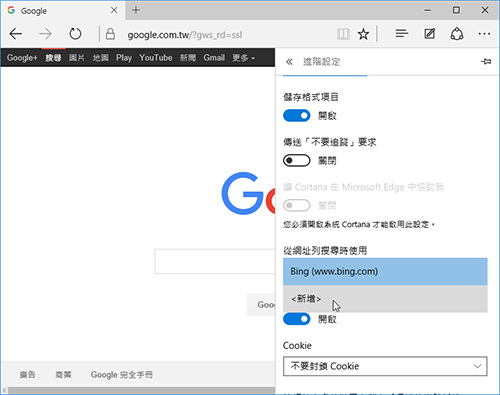Screen dimensions: 500x395
Task: Click the Share icon in toolbar
Action: (x=457, y=34)
